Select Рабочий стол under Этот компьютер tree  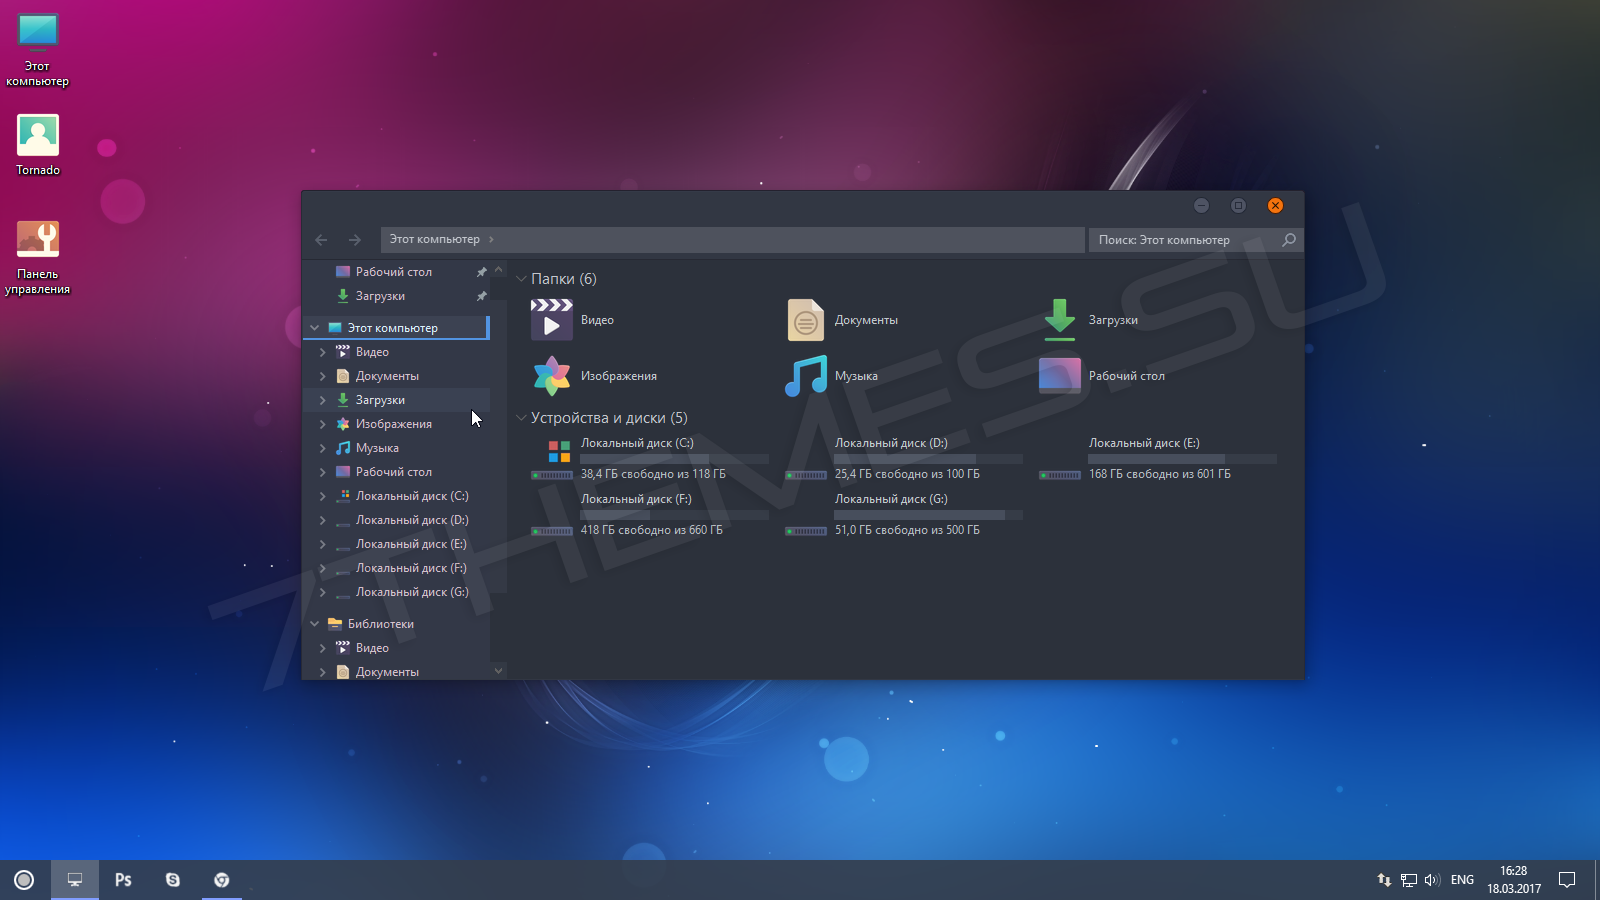pos(394,472)
